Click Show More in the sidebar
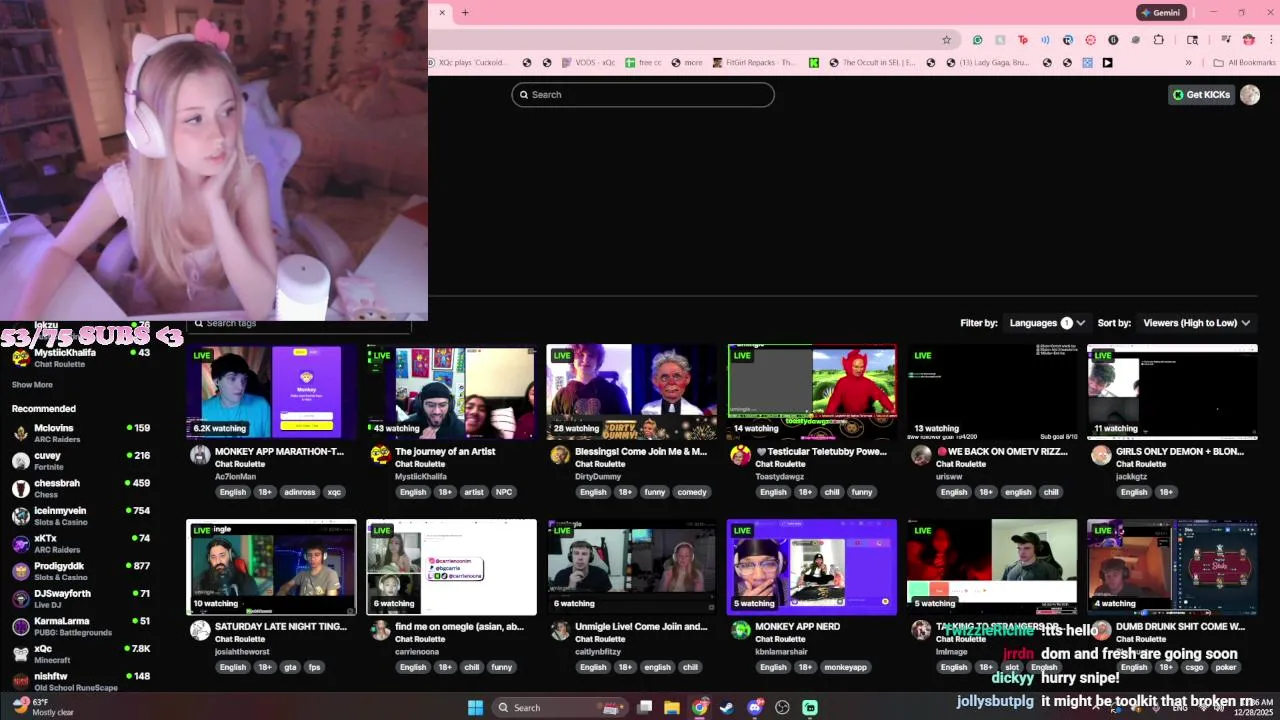 [x=32, y=384]
